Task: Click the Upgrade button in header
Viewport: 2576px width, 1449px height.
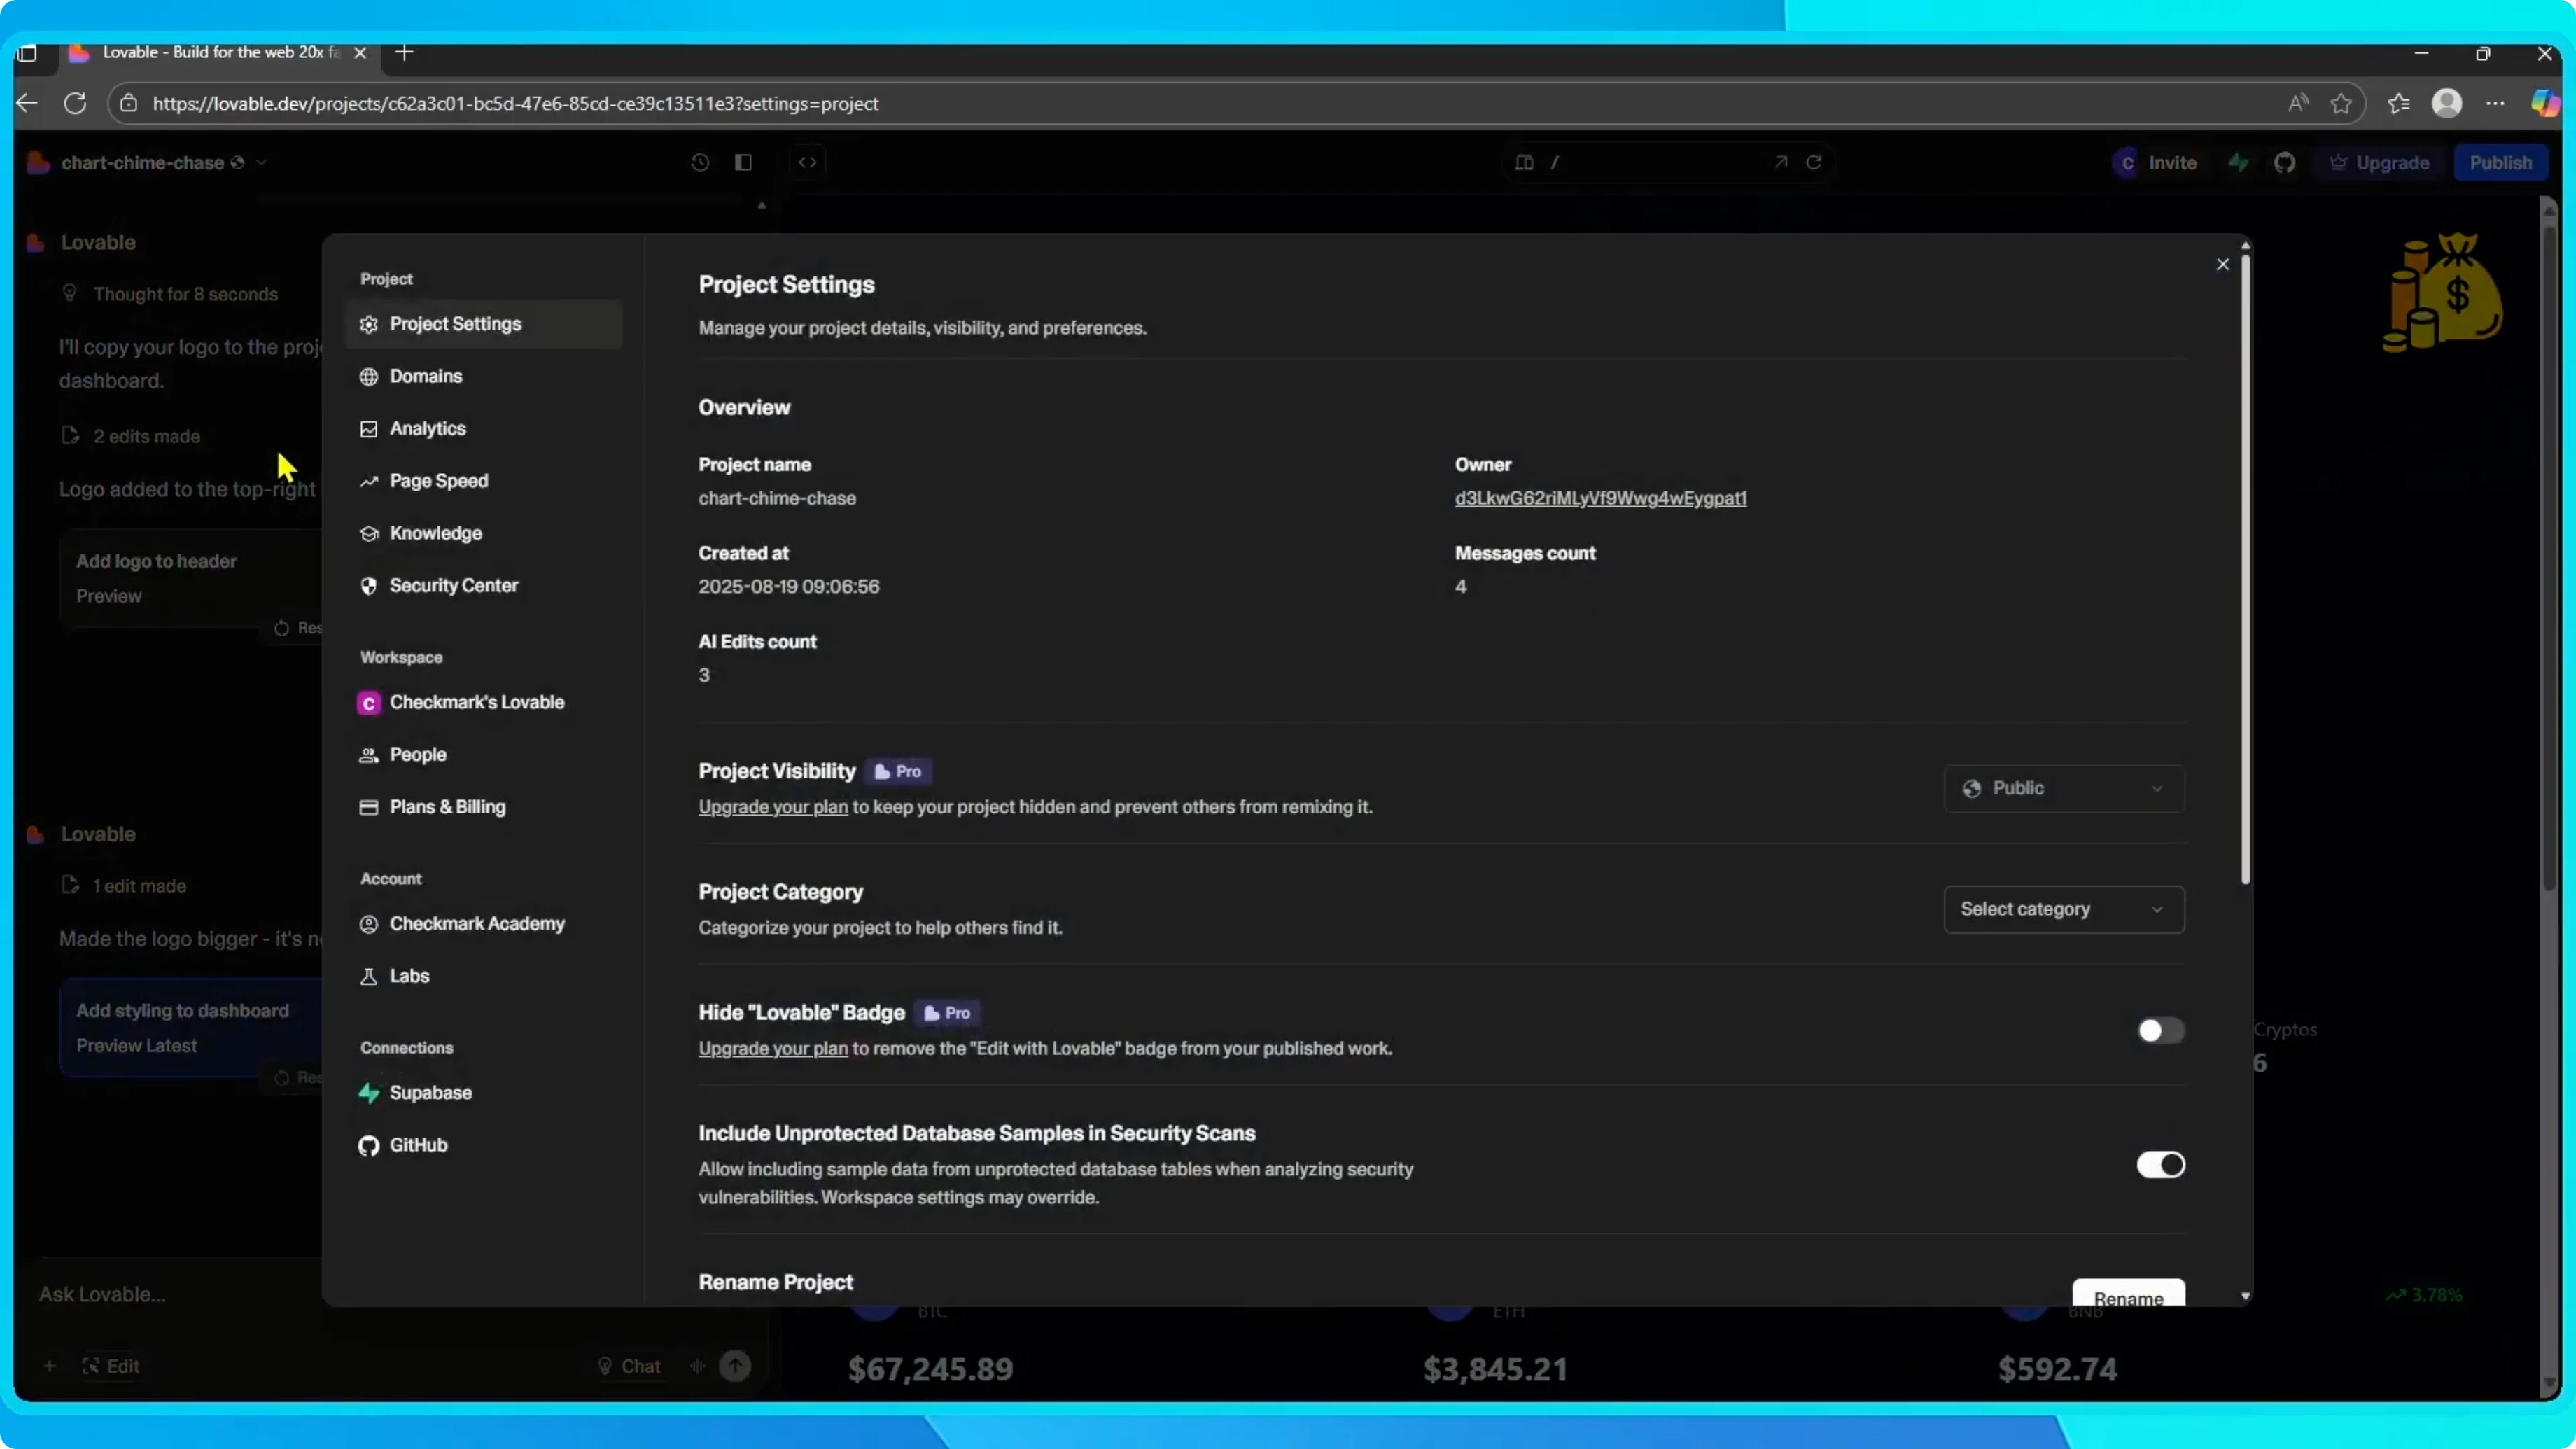Action: pos(2379,162)
